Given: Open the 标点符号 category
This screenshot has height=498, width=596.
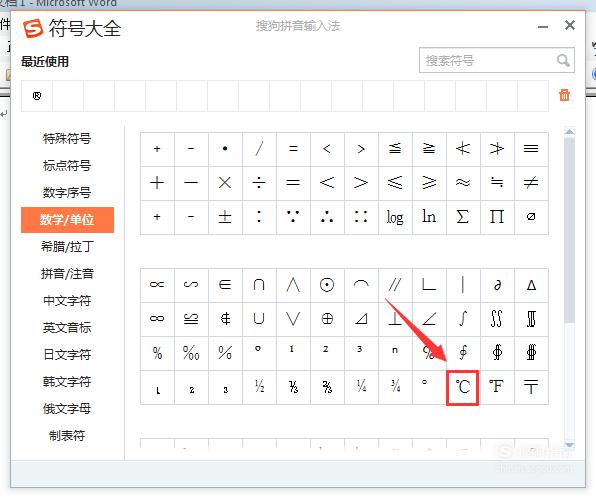Looking at the screenshot, I should click(x=67, y=166).
